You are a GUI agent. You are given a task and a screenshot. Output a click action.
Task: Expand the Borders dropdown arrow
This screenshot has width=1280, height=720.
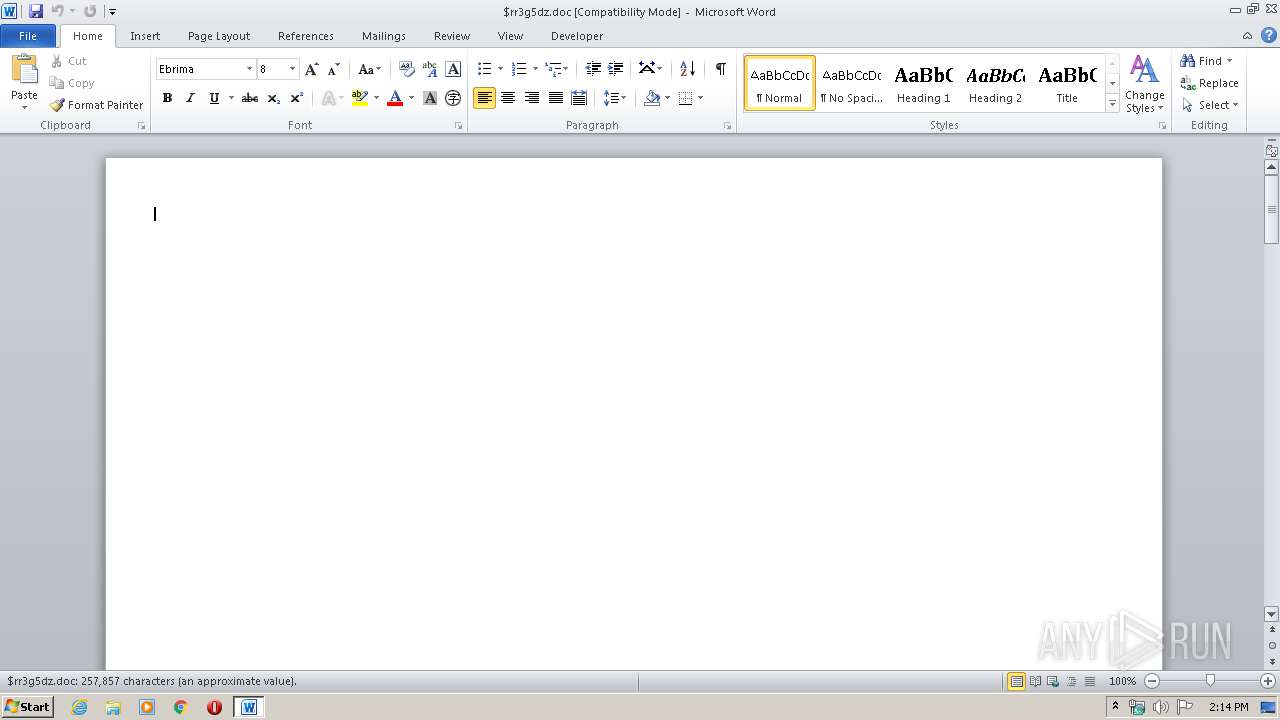[x=700, y=98]
